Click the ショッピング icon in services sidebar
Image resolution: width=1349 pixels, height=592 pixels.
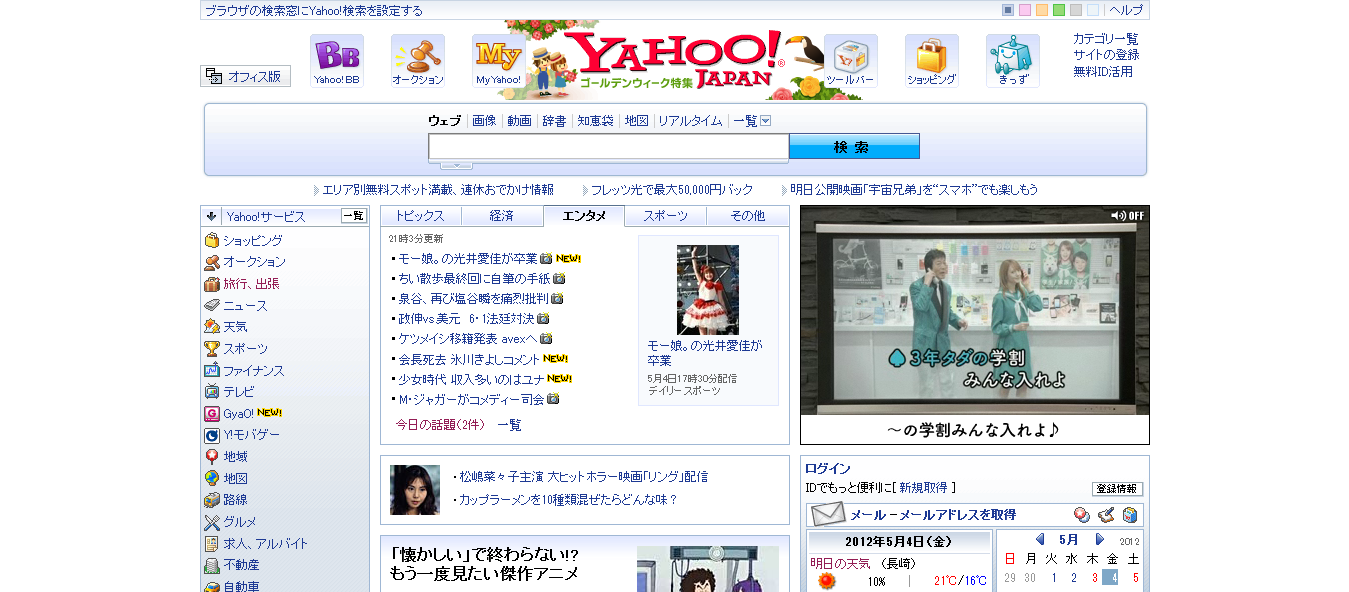tap(212, 241)
